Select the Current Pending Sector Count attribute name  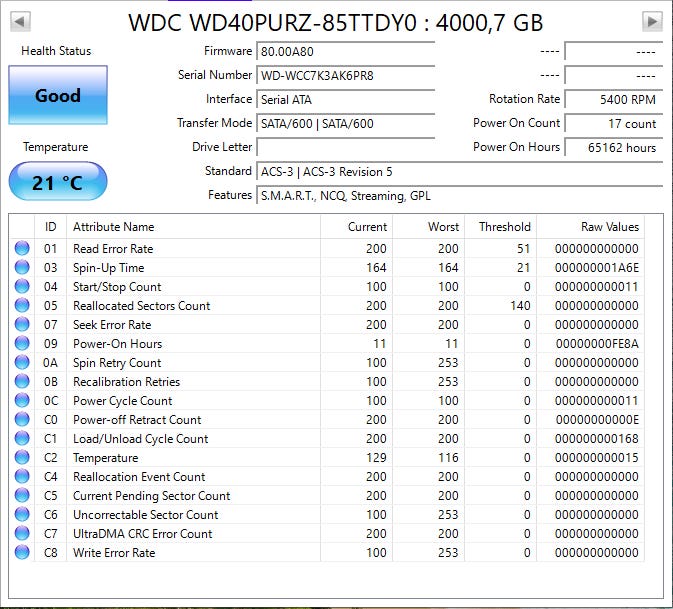pyautogui.click(x=152, y=496)
